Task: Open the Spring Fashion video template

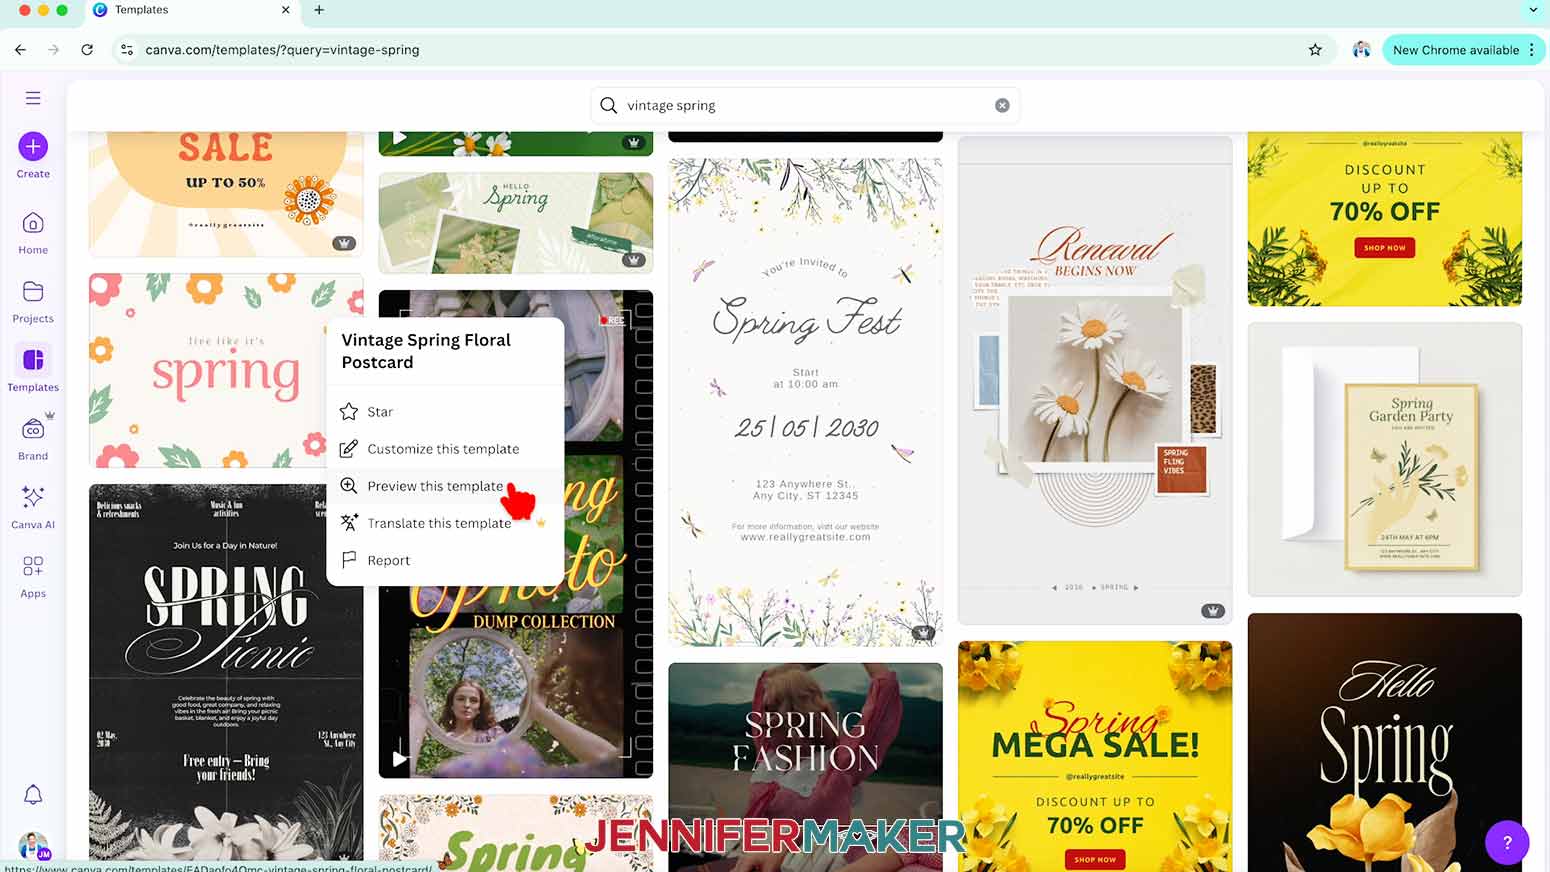Action: tap(805, 767)
